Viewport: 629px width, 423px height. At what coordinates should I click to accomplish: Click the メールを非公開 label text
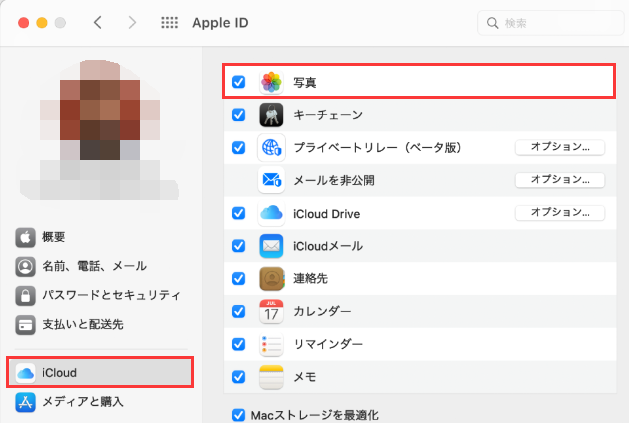pos(334,181)
